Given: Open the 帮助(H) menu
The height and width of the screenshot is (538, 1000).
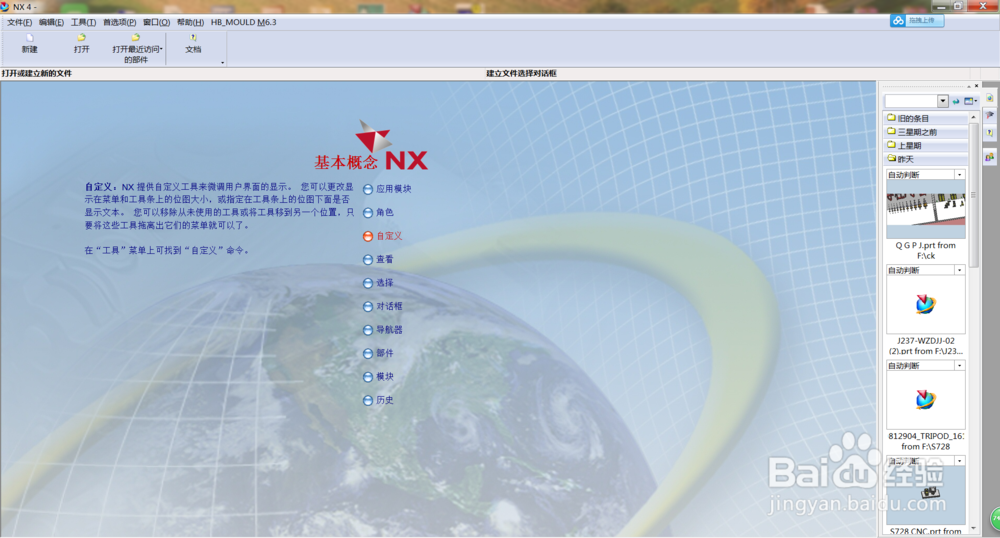Looking at the screenshot, I should pyautogui.click(x=190, y=22).
